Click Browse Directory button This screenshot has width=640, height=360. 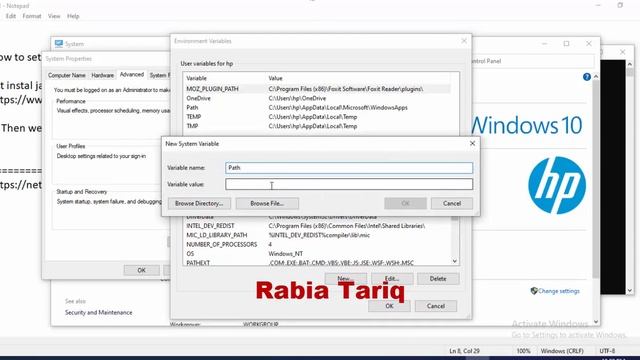coord(199,203)
